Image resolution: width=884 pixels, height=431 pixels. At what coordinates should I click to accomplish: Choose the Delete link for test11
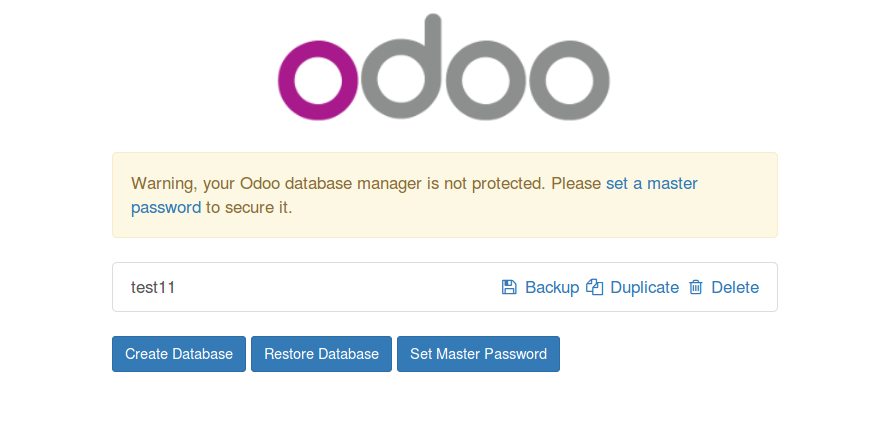(x=735, y=288)
